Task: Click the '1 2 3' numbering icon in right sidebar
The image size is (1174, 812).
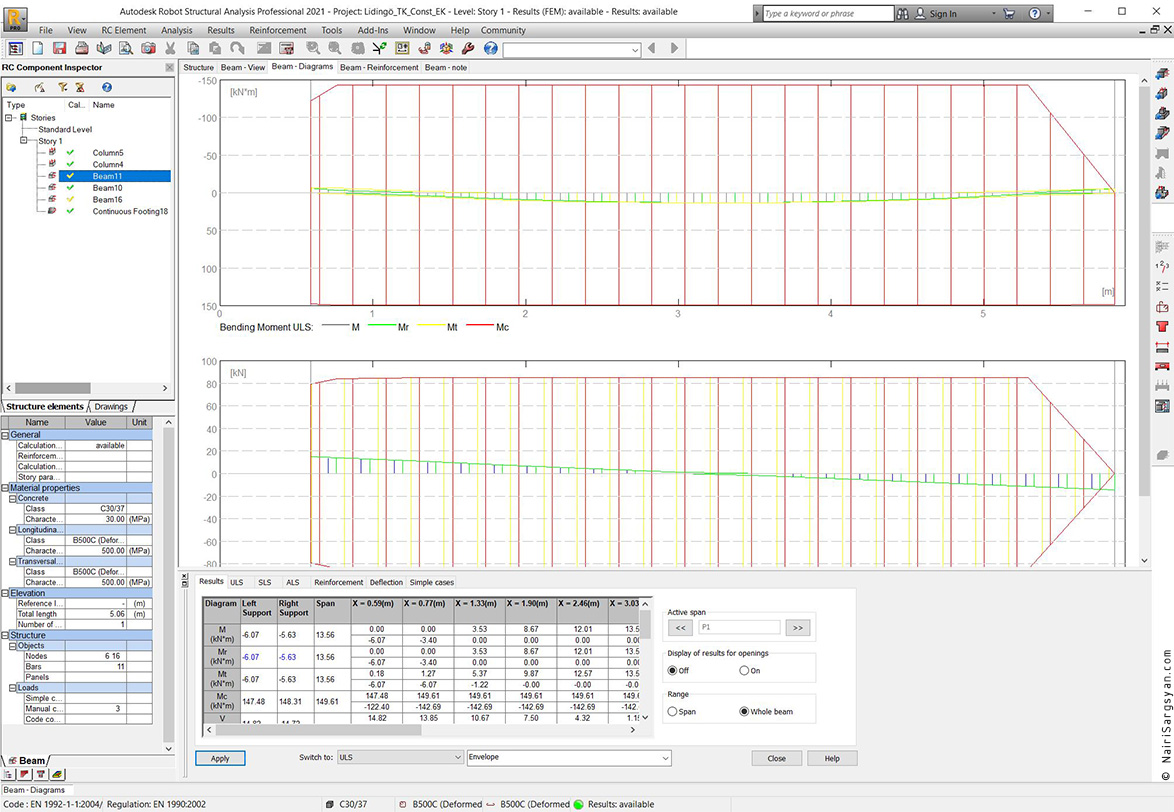Action: 1162,266
